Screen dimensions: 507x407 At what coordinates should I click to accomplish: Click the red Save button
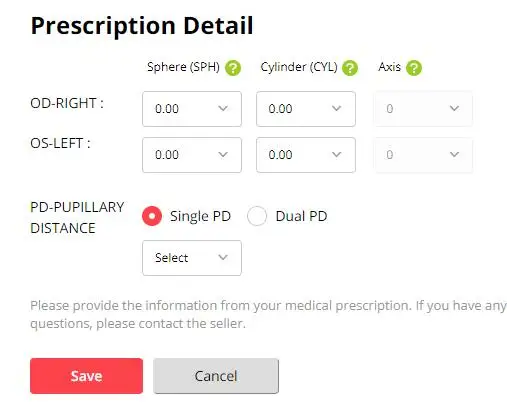pos(86,376)
